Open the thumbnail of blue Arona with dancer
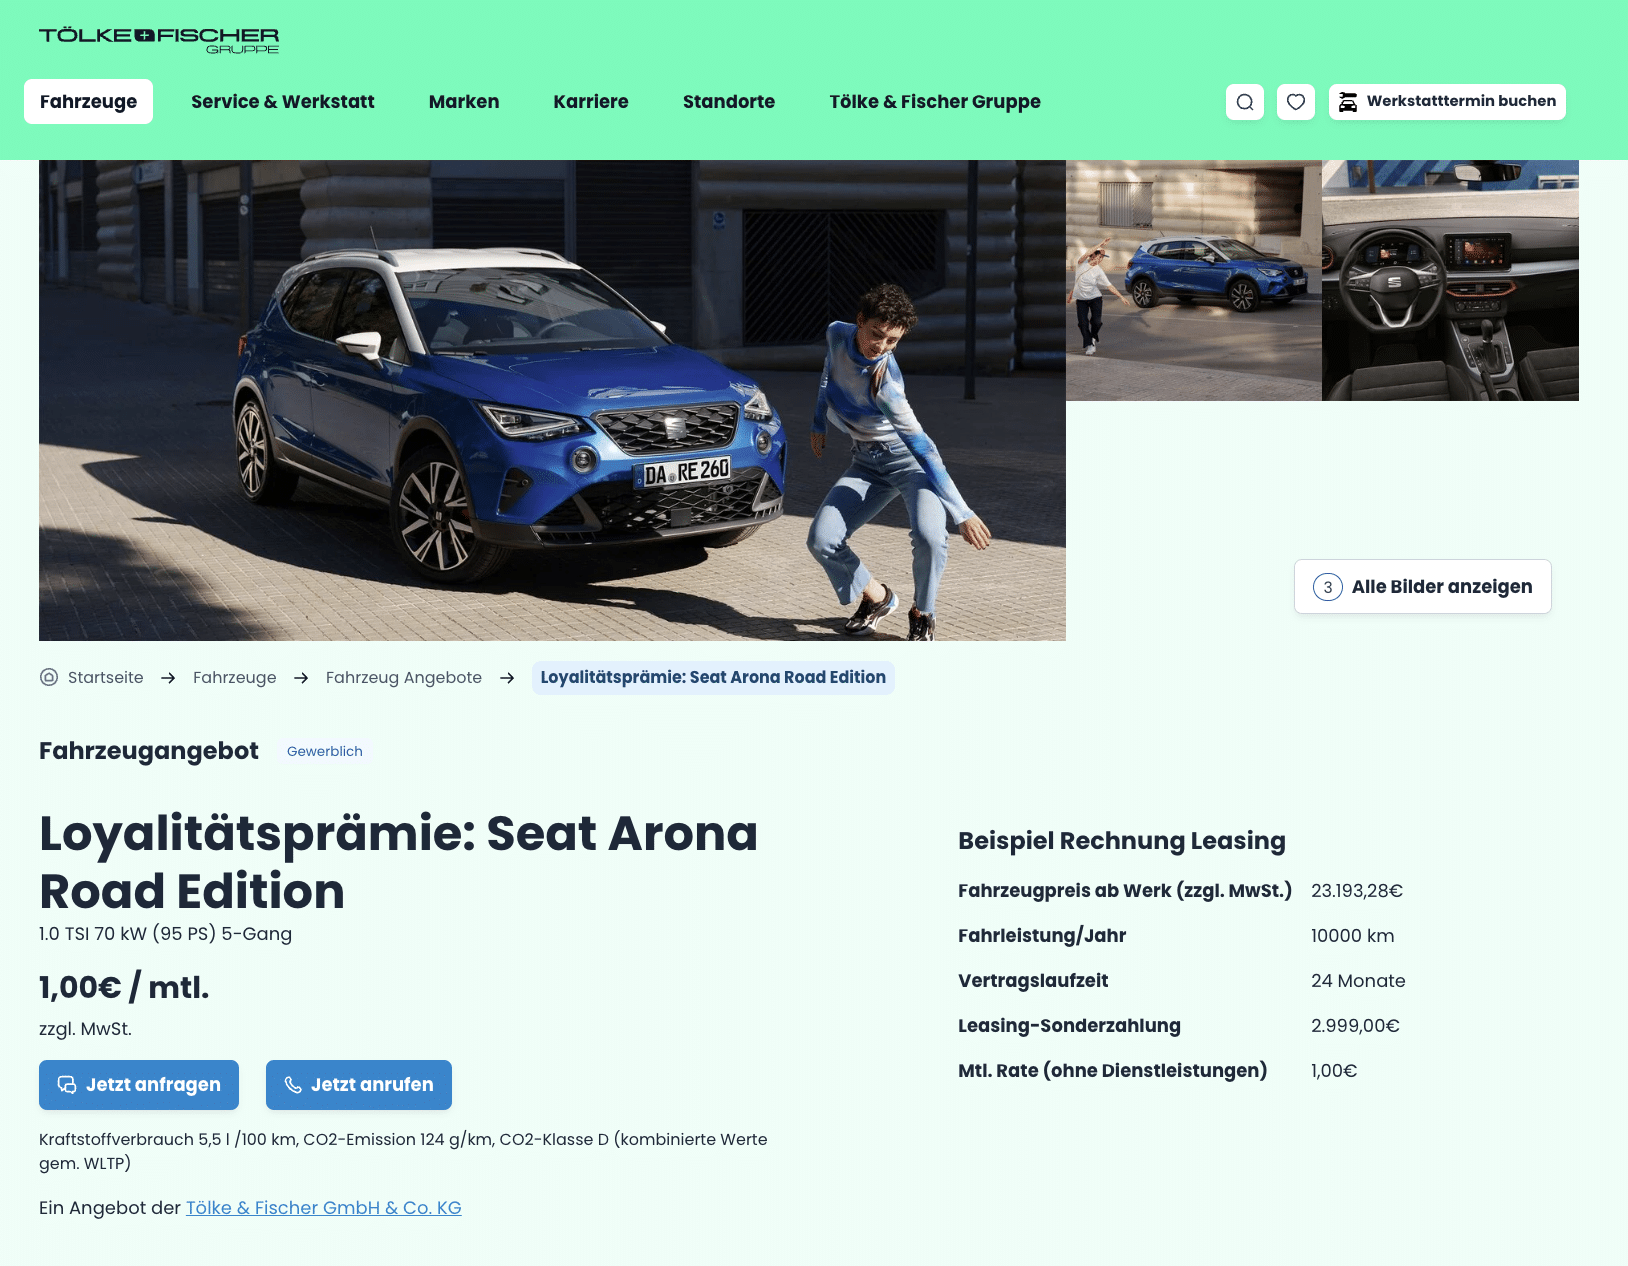1628x1266 pixels. [1194, 280]
